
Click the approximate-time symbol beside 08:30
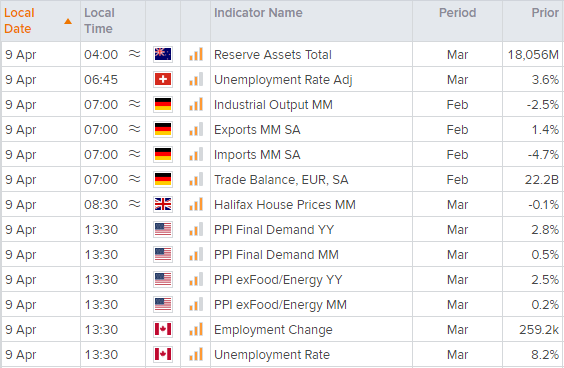[x=135, y=204]
